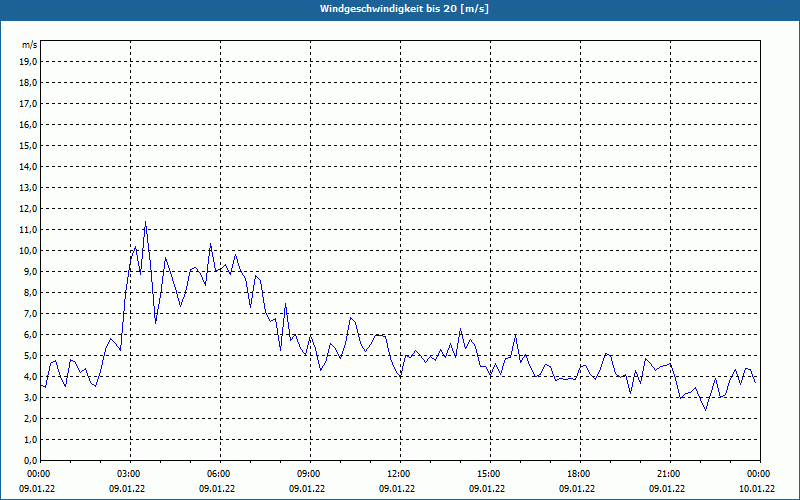Click the "15,0" y-axis value
This screenshot has width=800, height=500.
click(28, 145)
